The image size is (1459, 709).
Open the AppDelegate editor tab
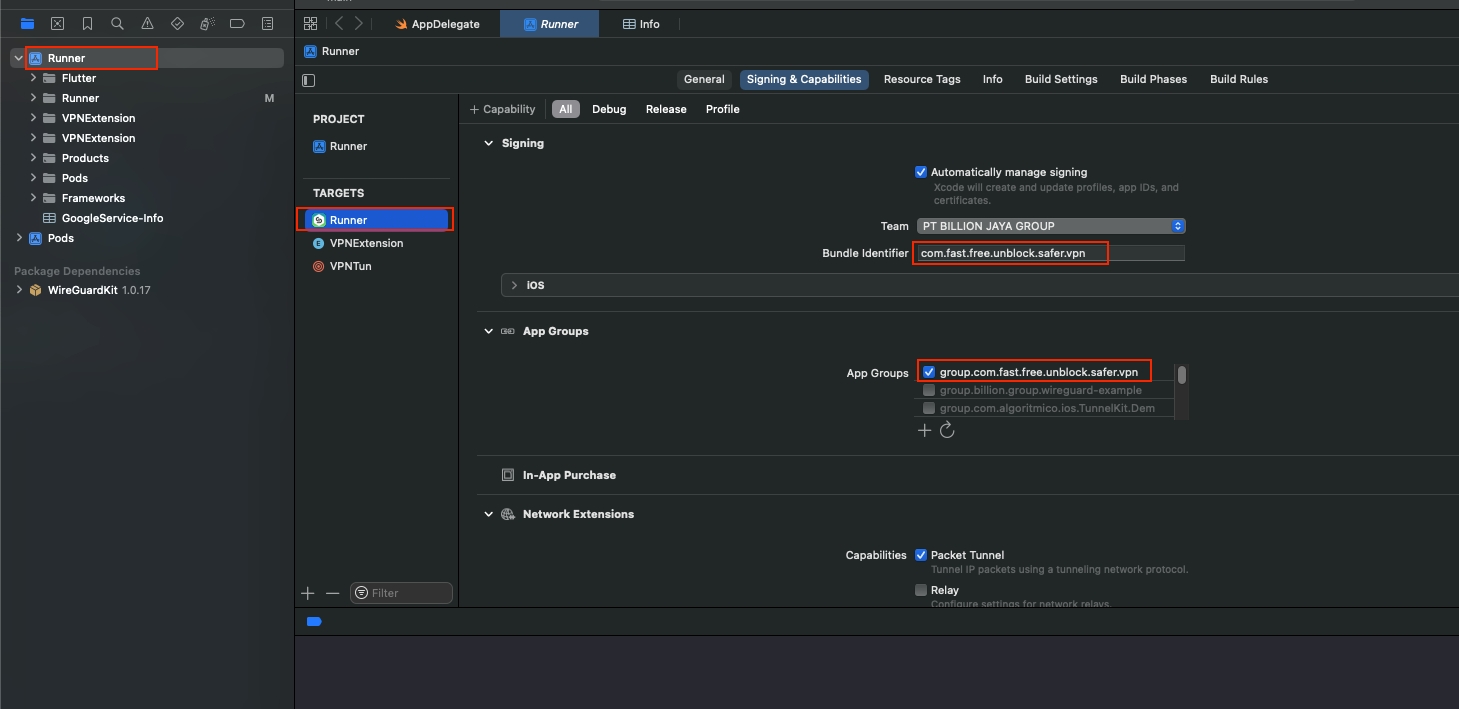pos(436,24)
